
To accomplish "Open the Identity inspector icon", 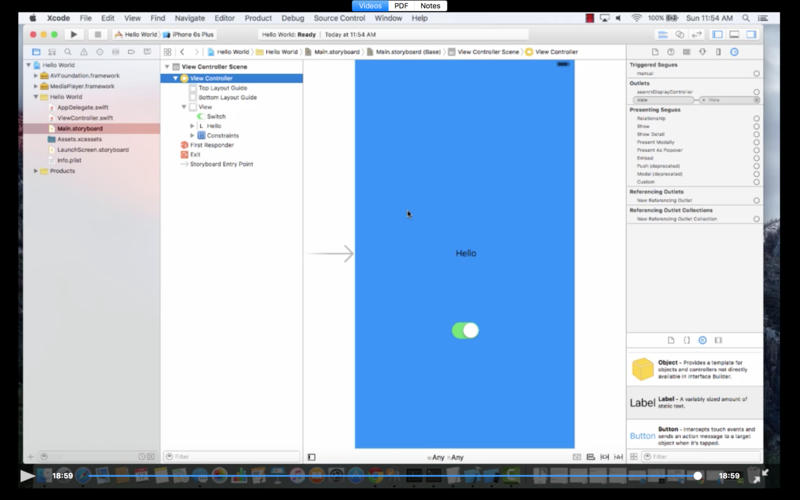I will 687,52.
